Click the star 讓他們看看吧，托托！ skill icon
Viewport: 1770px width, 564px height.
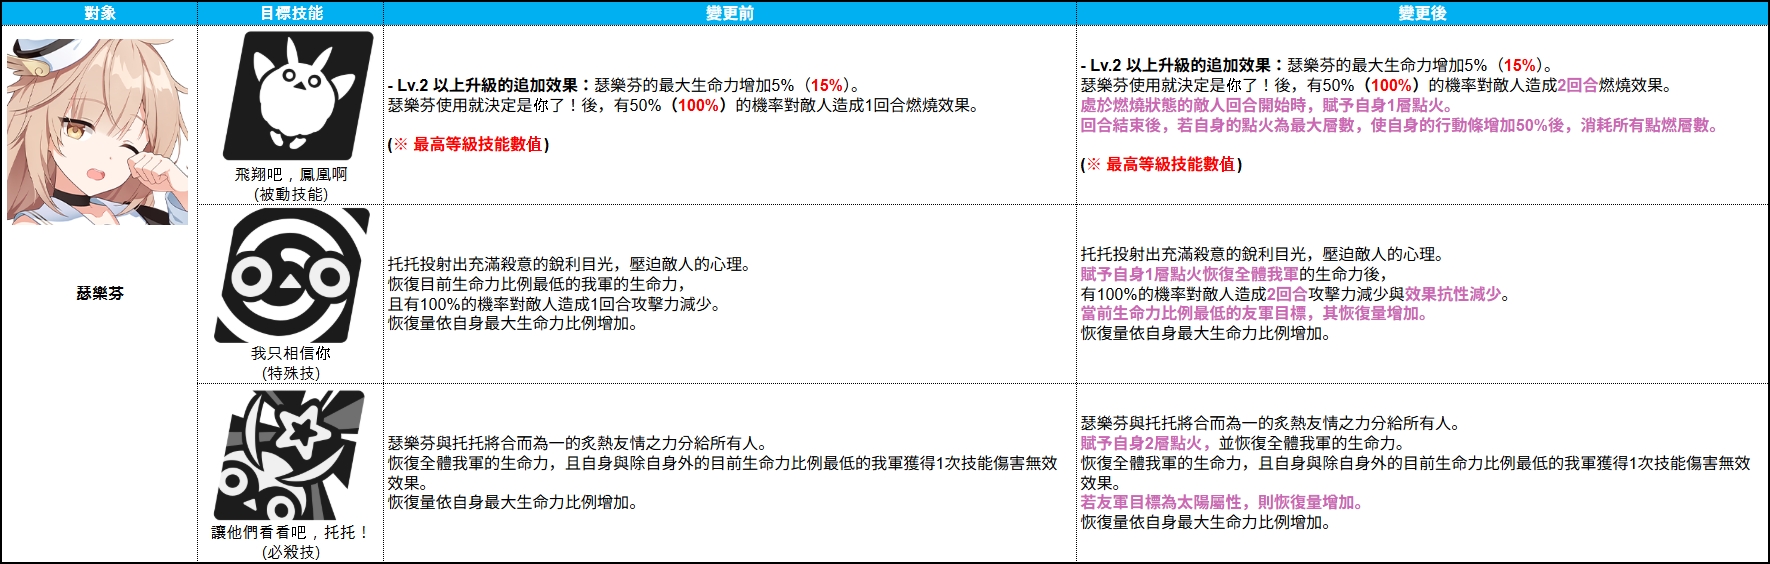point(290,455)
